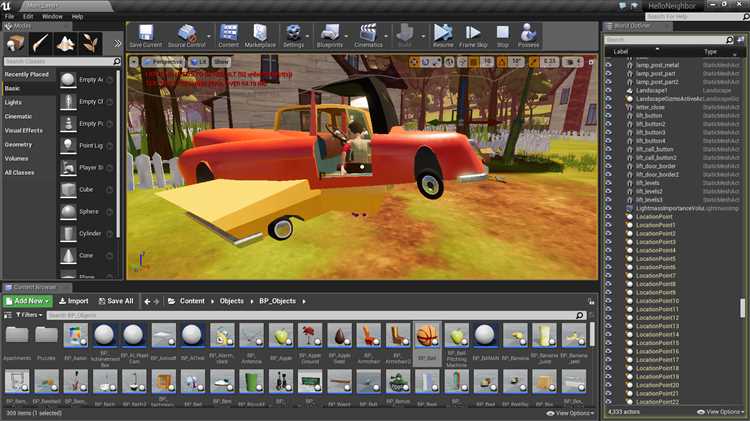Open the Show flags menu in the viewport
This screenshot has width=750, height=421.
click(221, 62)
